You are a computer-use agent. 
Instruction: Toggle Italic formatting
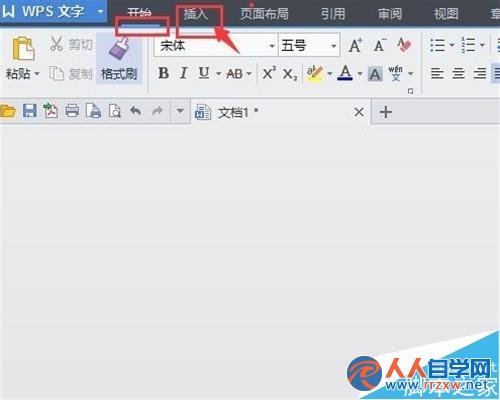(183, 73)
